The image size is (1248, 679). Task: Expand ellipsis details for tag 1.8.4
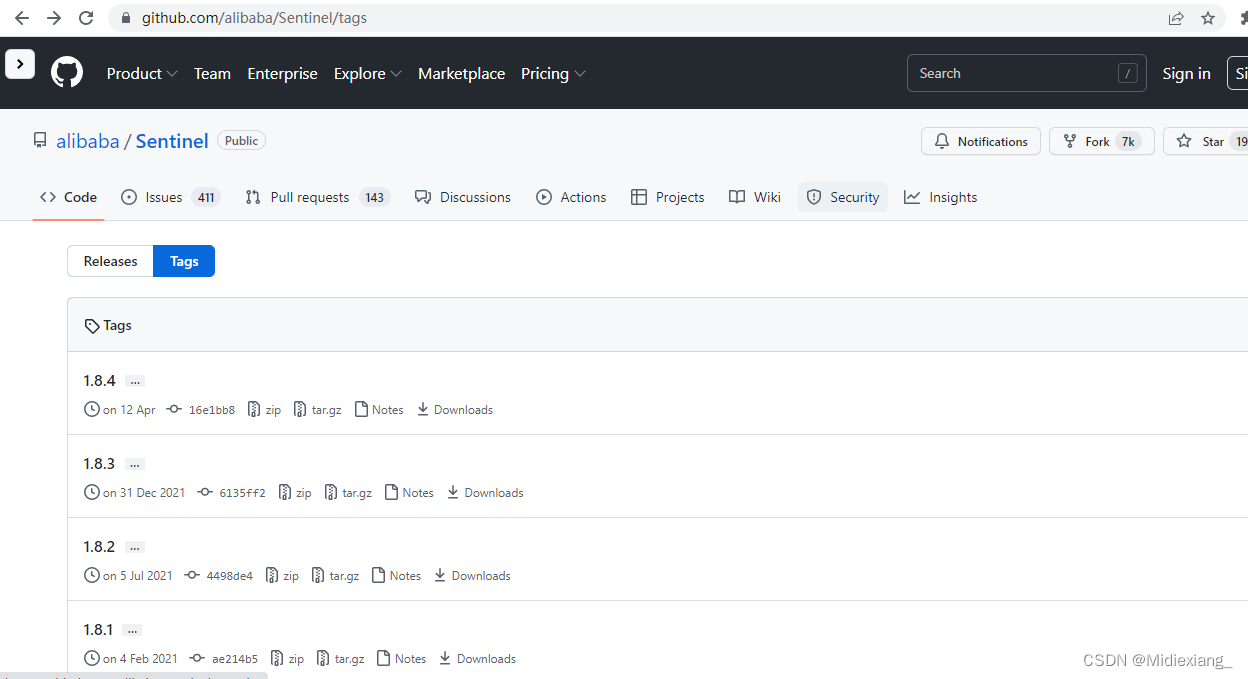pos(135,382)
